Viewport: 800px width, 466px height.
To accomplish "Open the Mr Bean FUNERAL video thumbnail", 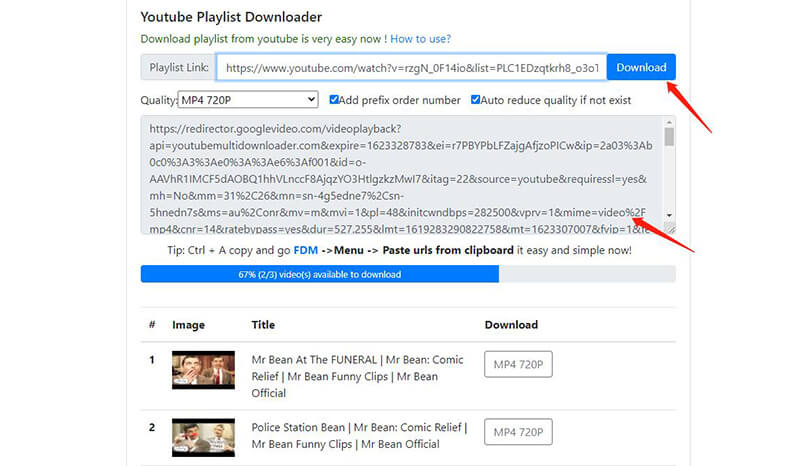I will coord(203,370).
